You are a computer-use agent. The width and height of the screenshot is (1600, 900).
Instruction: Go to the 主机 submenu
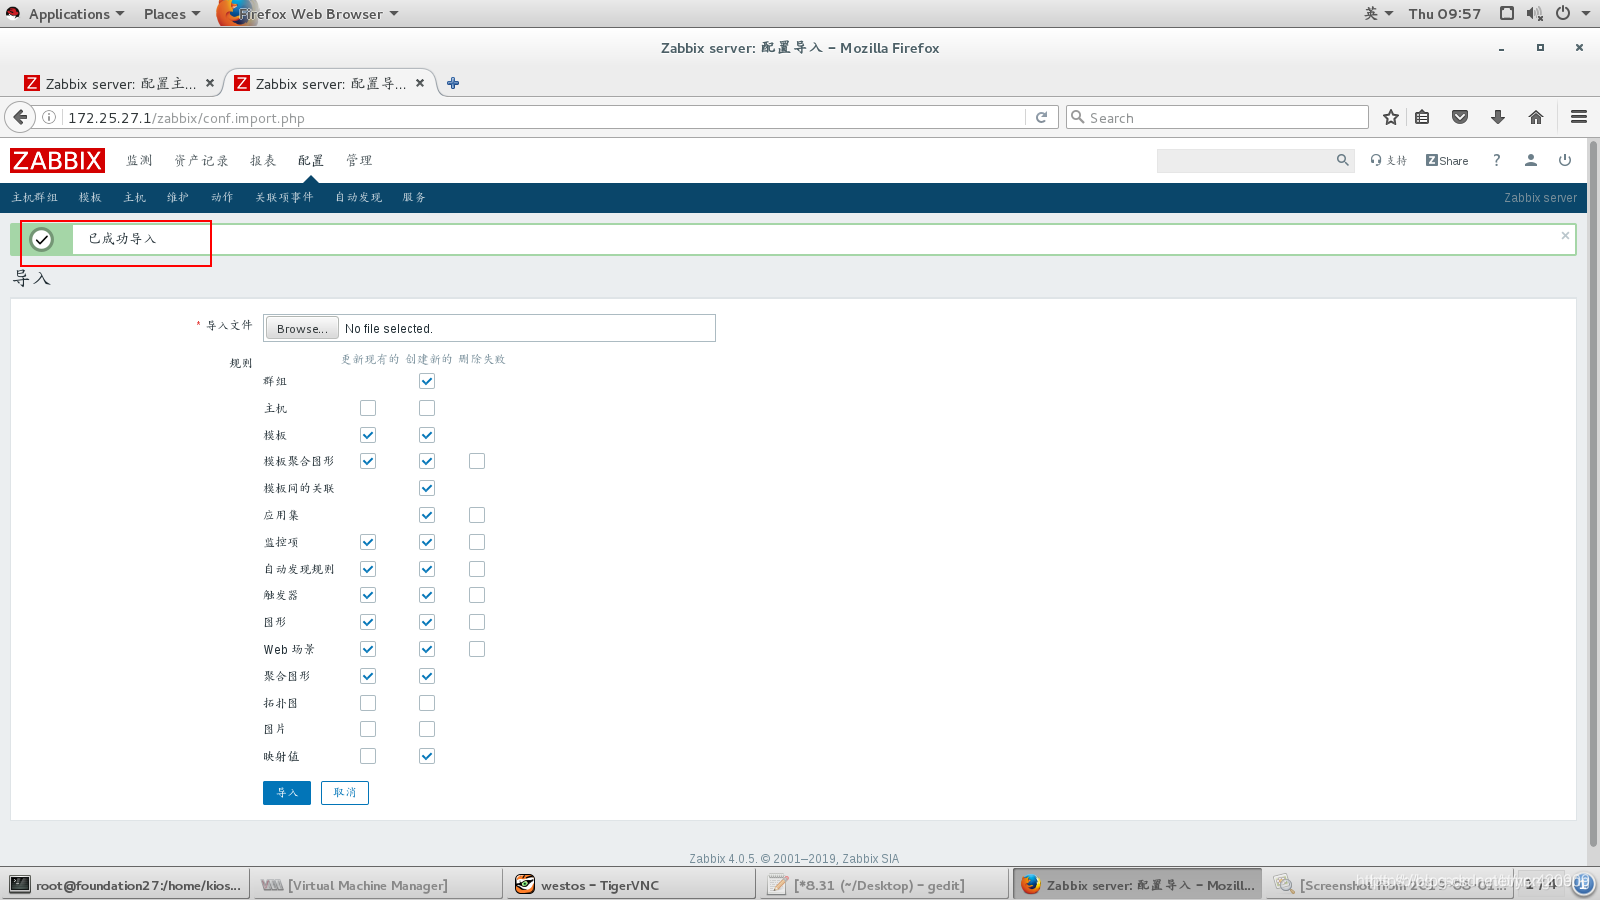click(x=134, y=197)
